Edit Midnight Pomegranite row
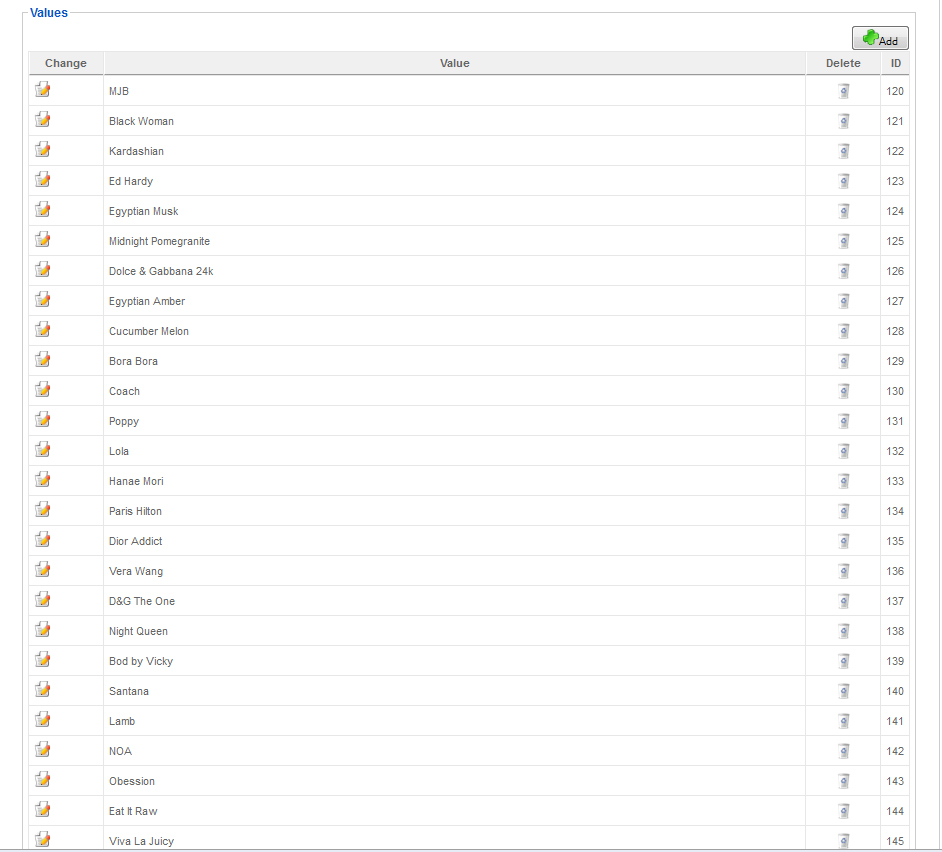The height and width of the screenshot is (852, 942). (x=43, y=240)
